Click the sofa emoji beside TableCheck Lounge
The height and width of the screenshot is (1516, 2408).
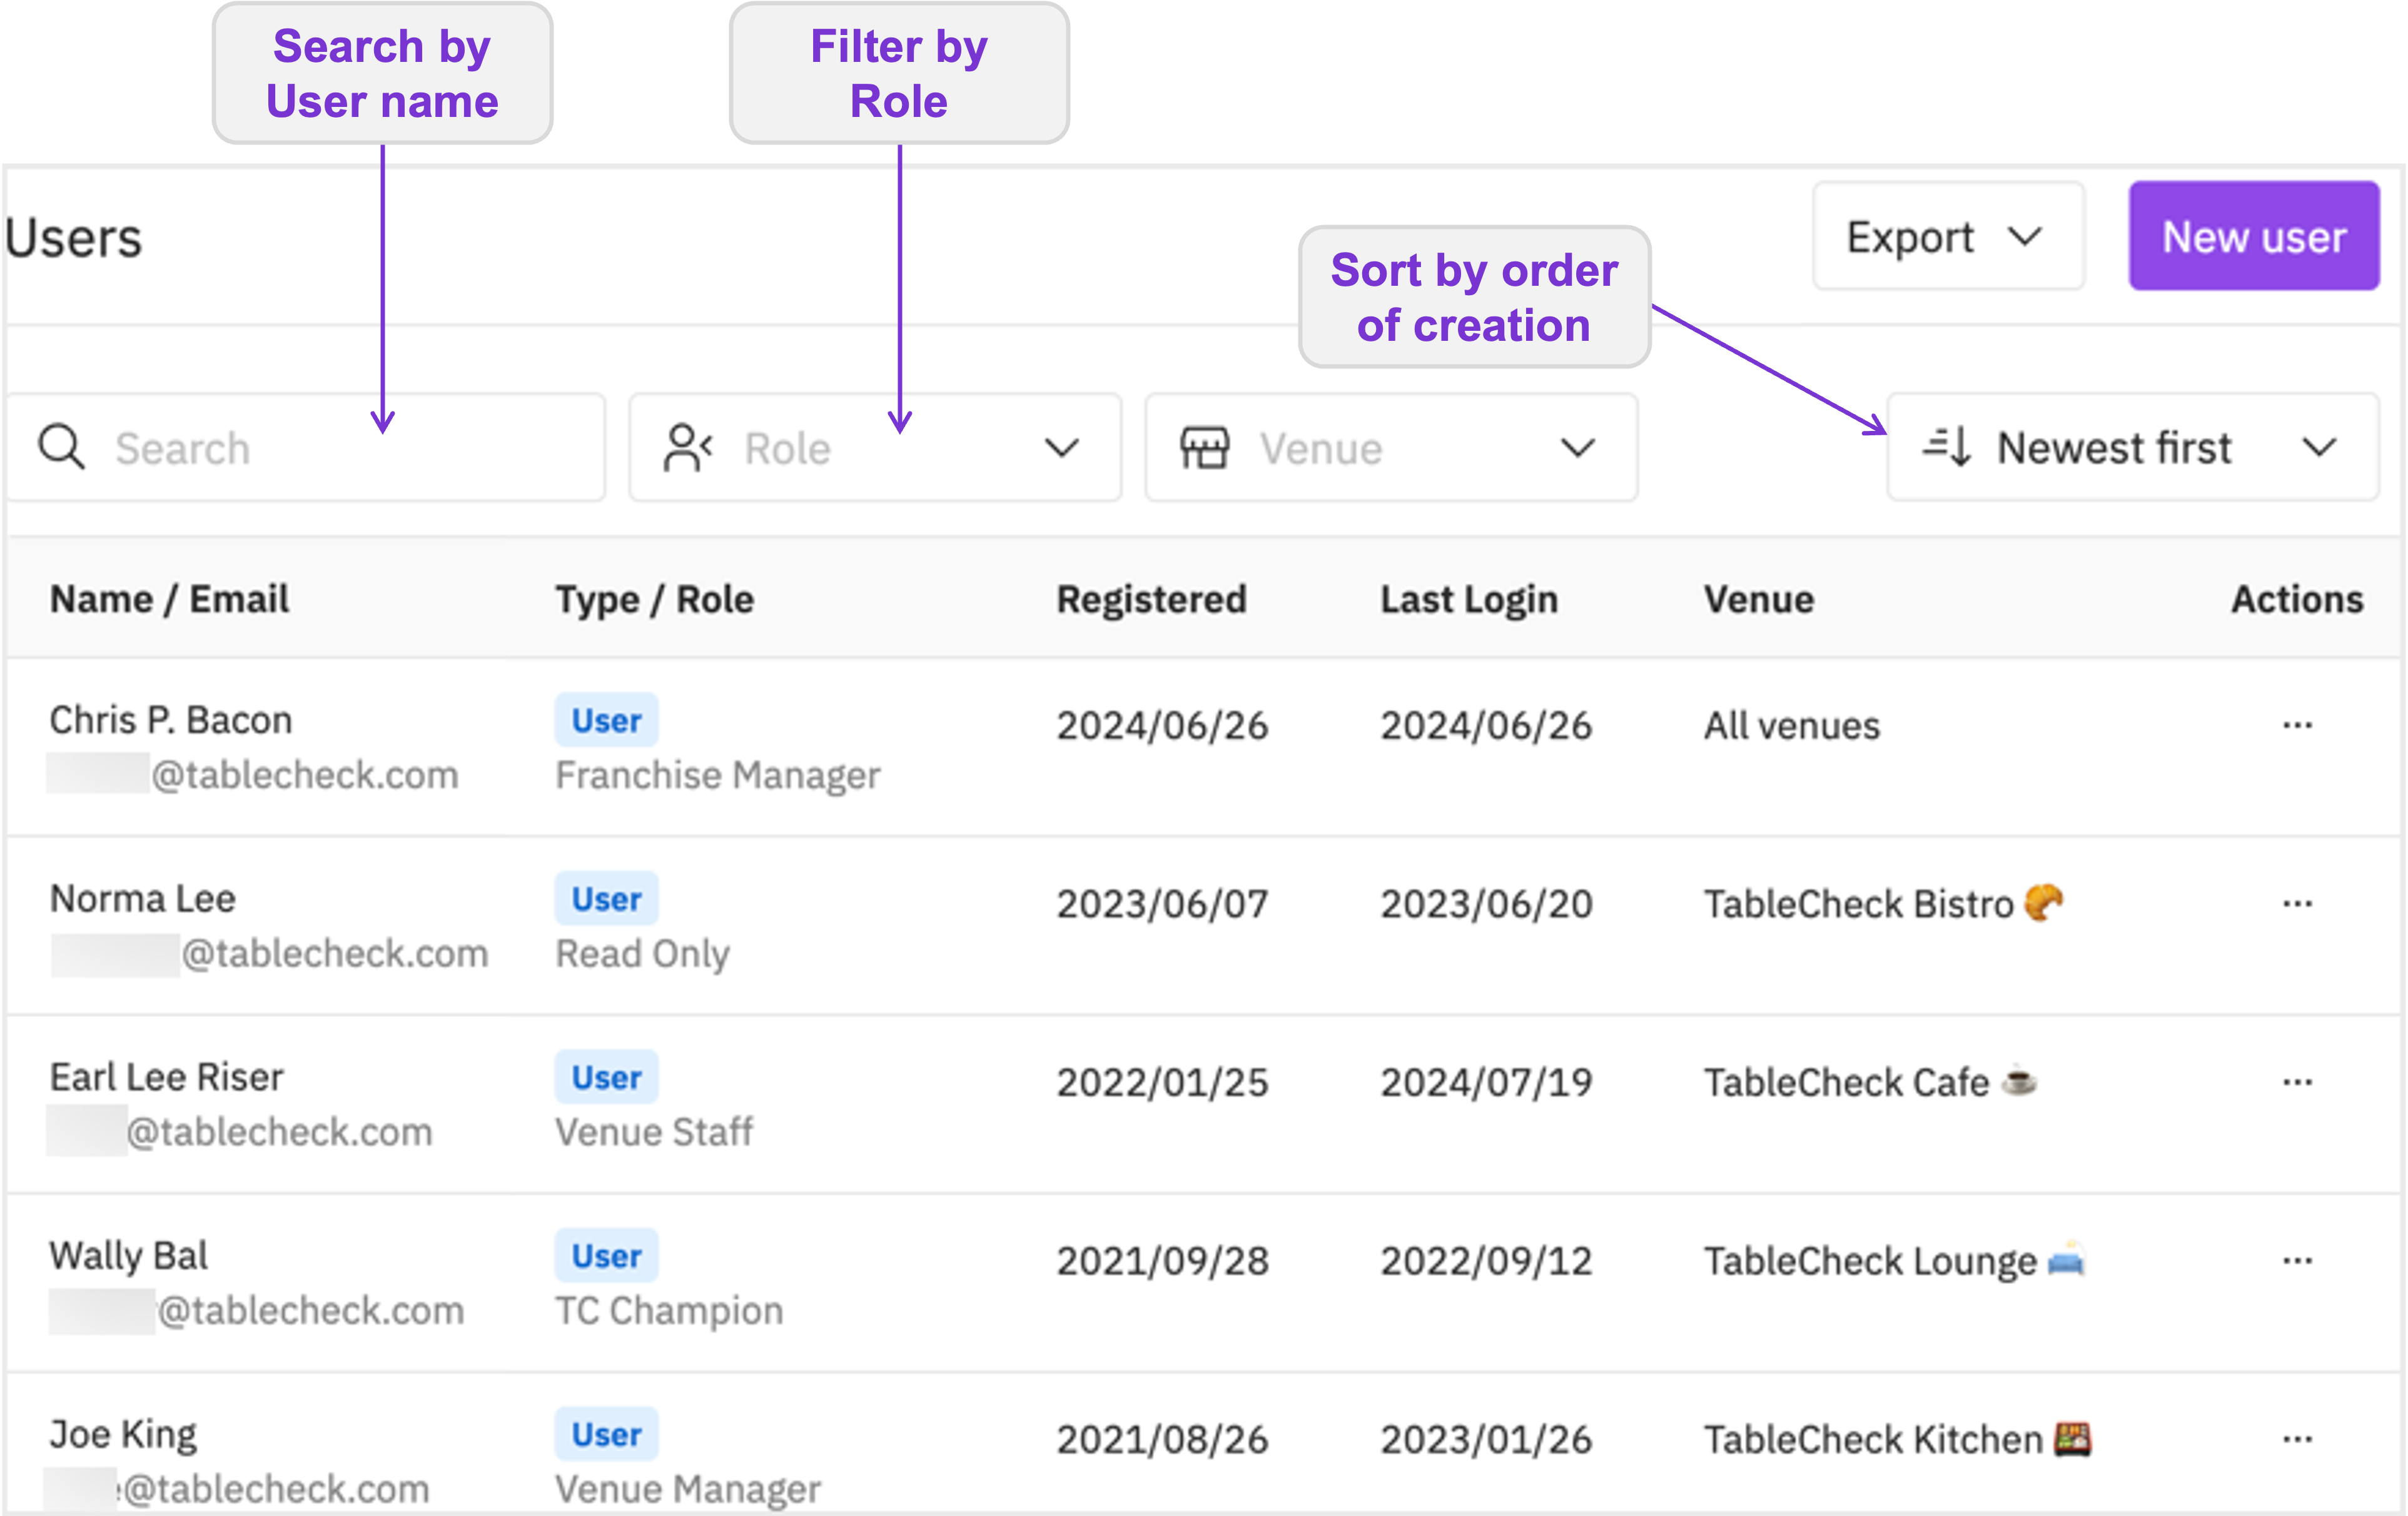2066,1259
